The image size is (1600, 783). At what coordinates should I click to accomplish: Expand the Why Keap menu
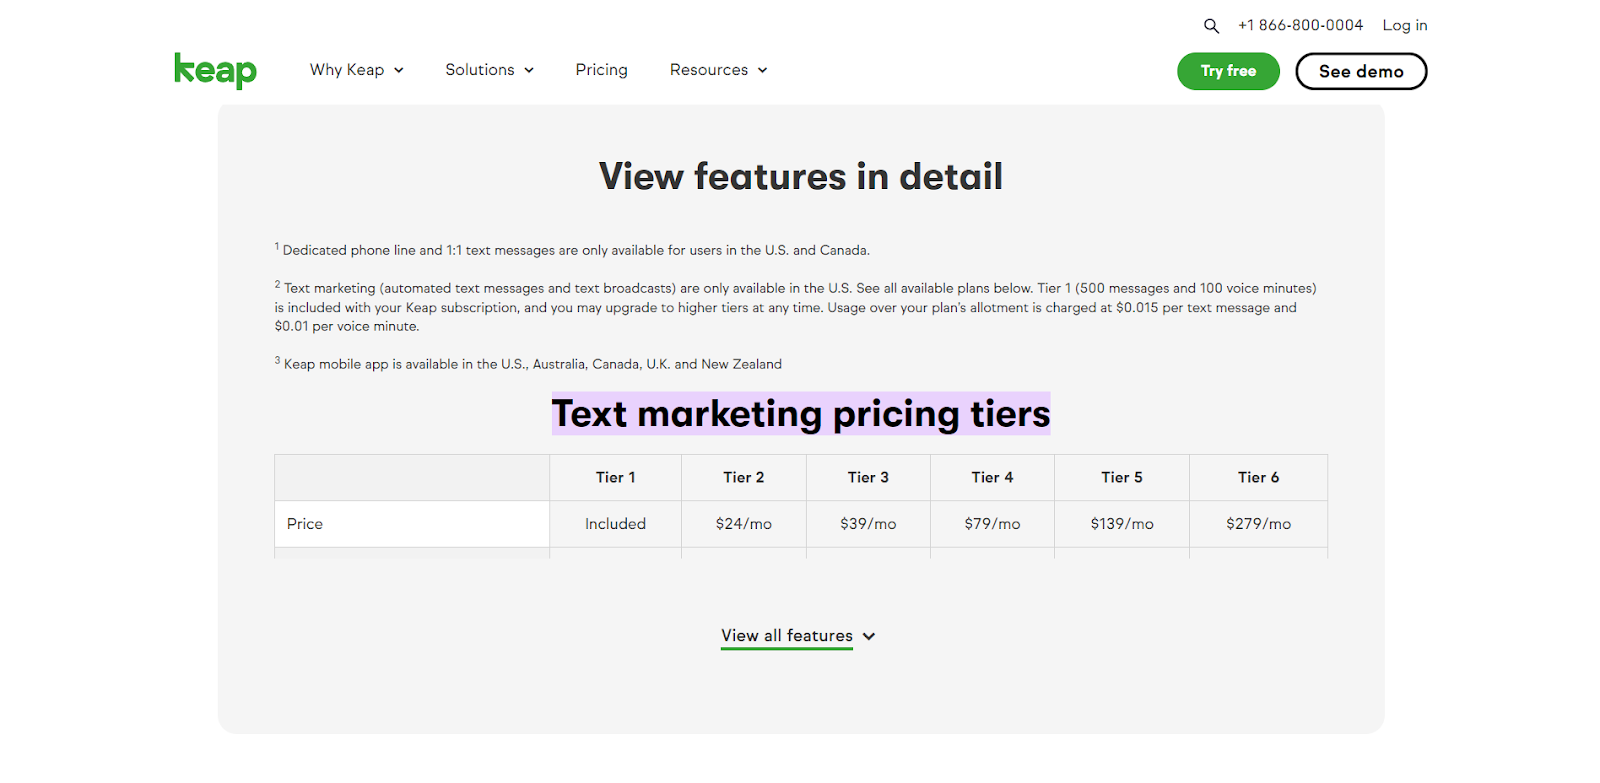(x=357, y=70)
